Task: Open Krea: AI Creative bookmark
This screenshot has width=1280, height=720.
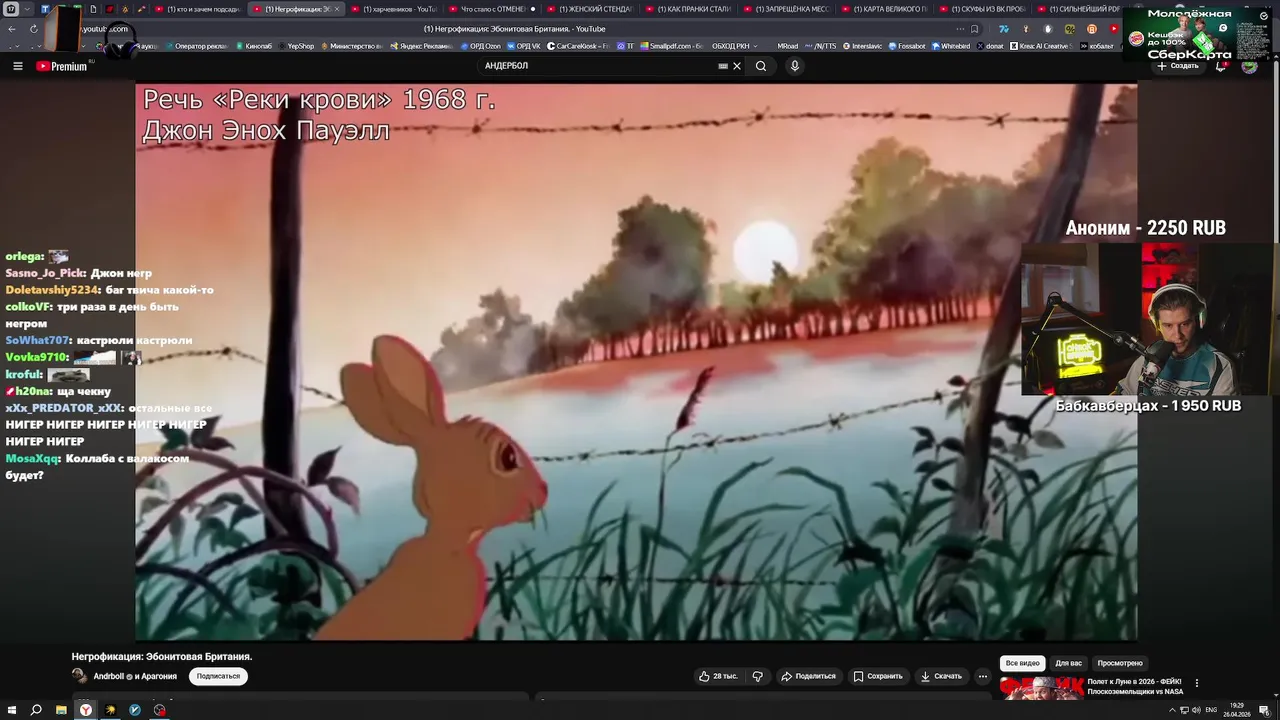Action: point(1039,46)
